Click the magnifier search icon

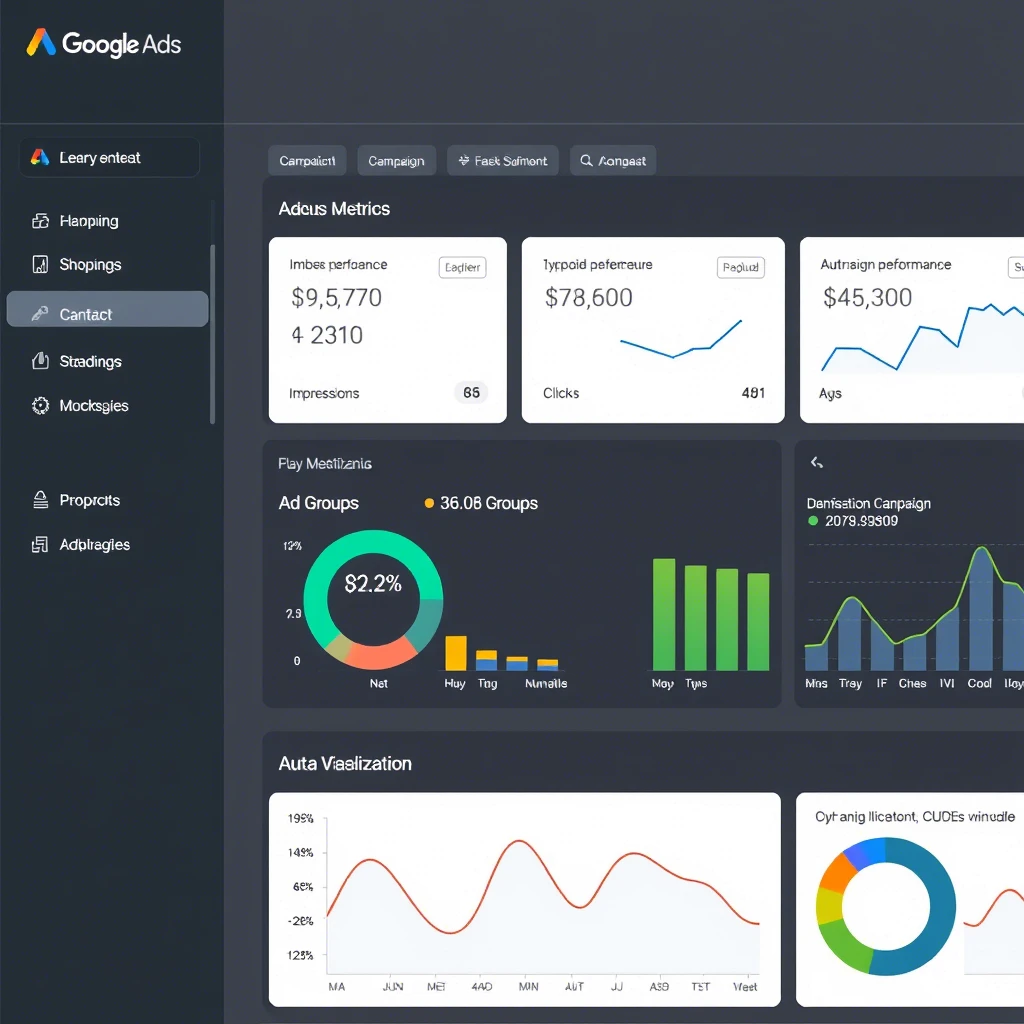pos(586,160)
